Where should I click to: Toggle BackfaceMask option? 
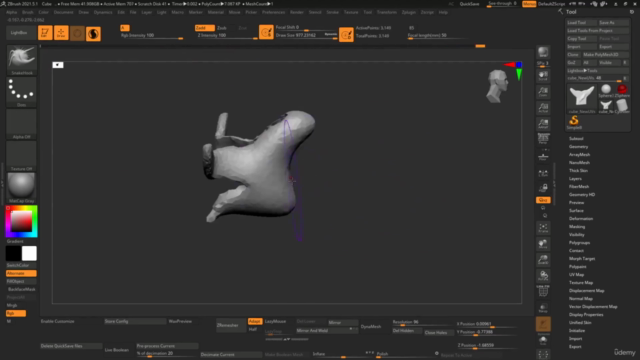click(21, 289)
